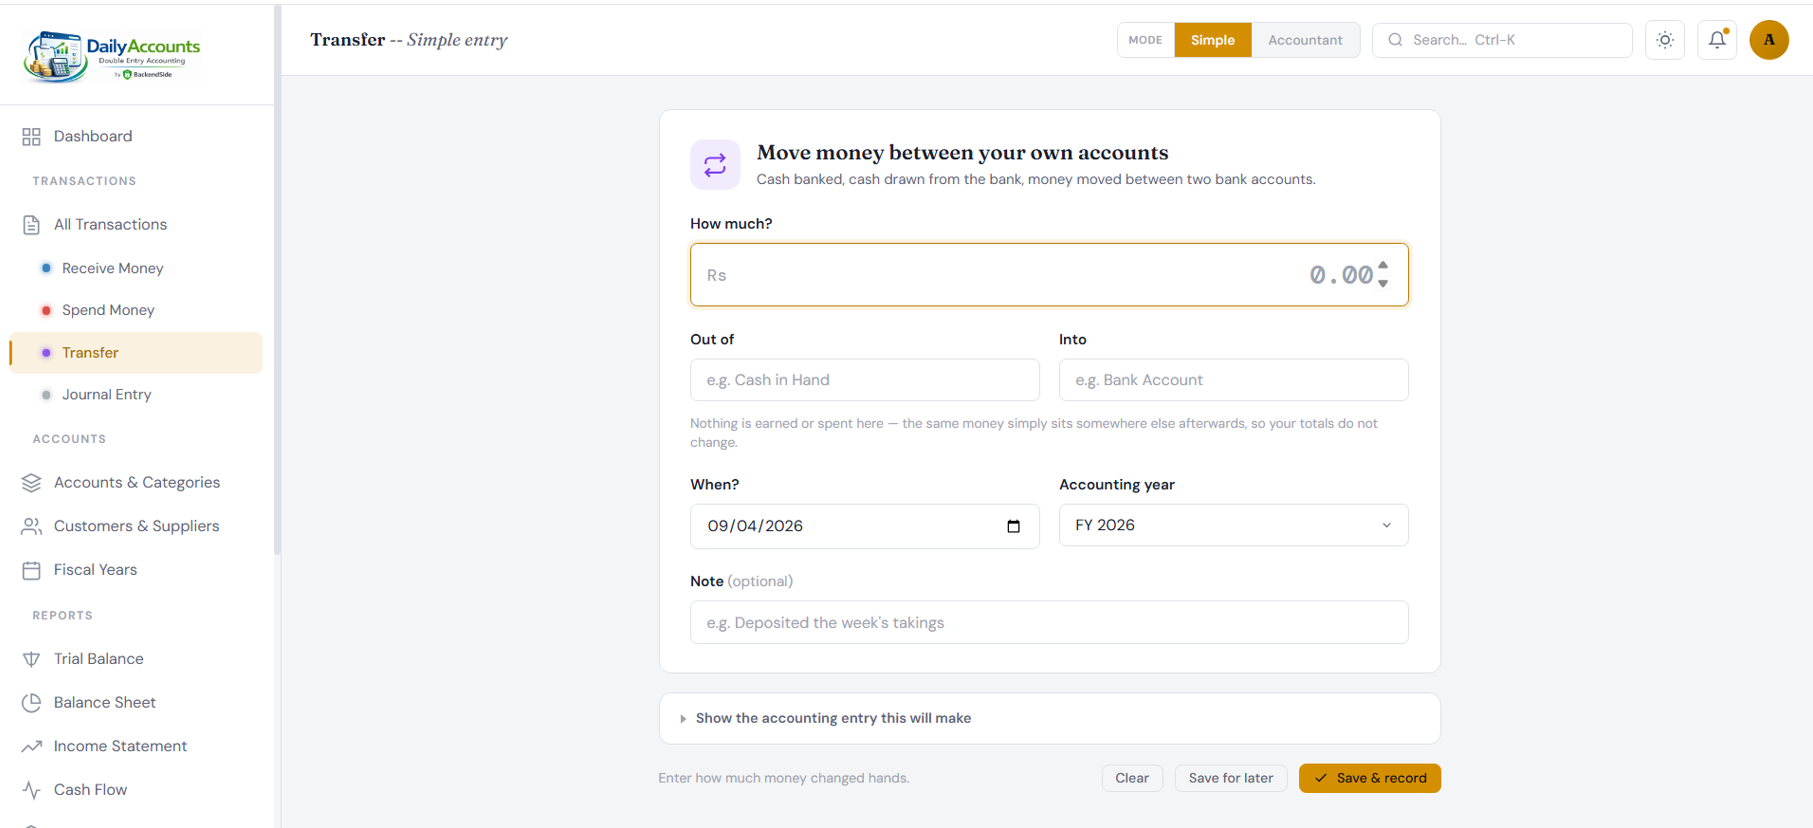Click the Cash Flow pulse icon
The image size is (1813, 828).
[31, 790]
